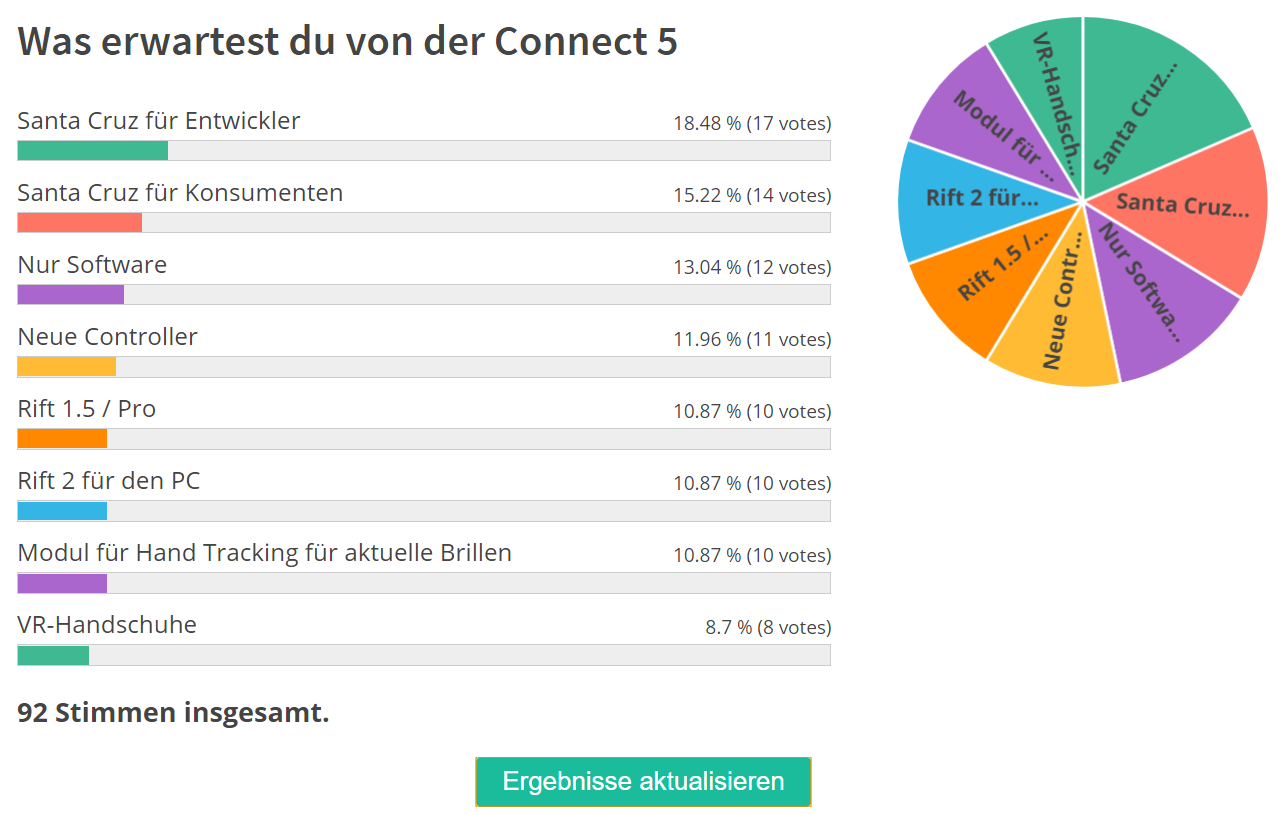Screen dimensions: 1283x821
Task: Click the orange Rift 1.5 / Pro bar
Action: [62, 438]
